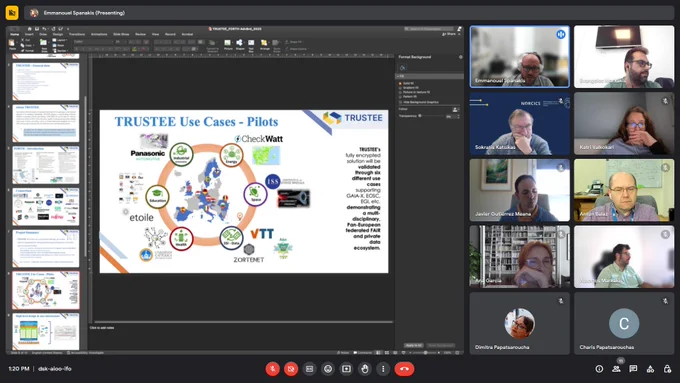Select the Project Summary slide thumbnail
680x383 pixels.
click(x=46, y=249)
